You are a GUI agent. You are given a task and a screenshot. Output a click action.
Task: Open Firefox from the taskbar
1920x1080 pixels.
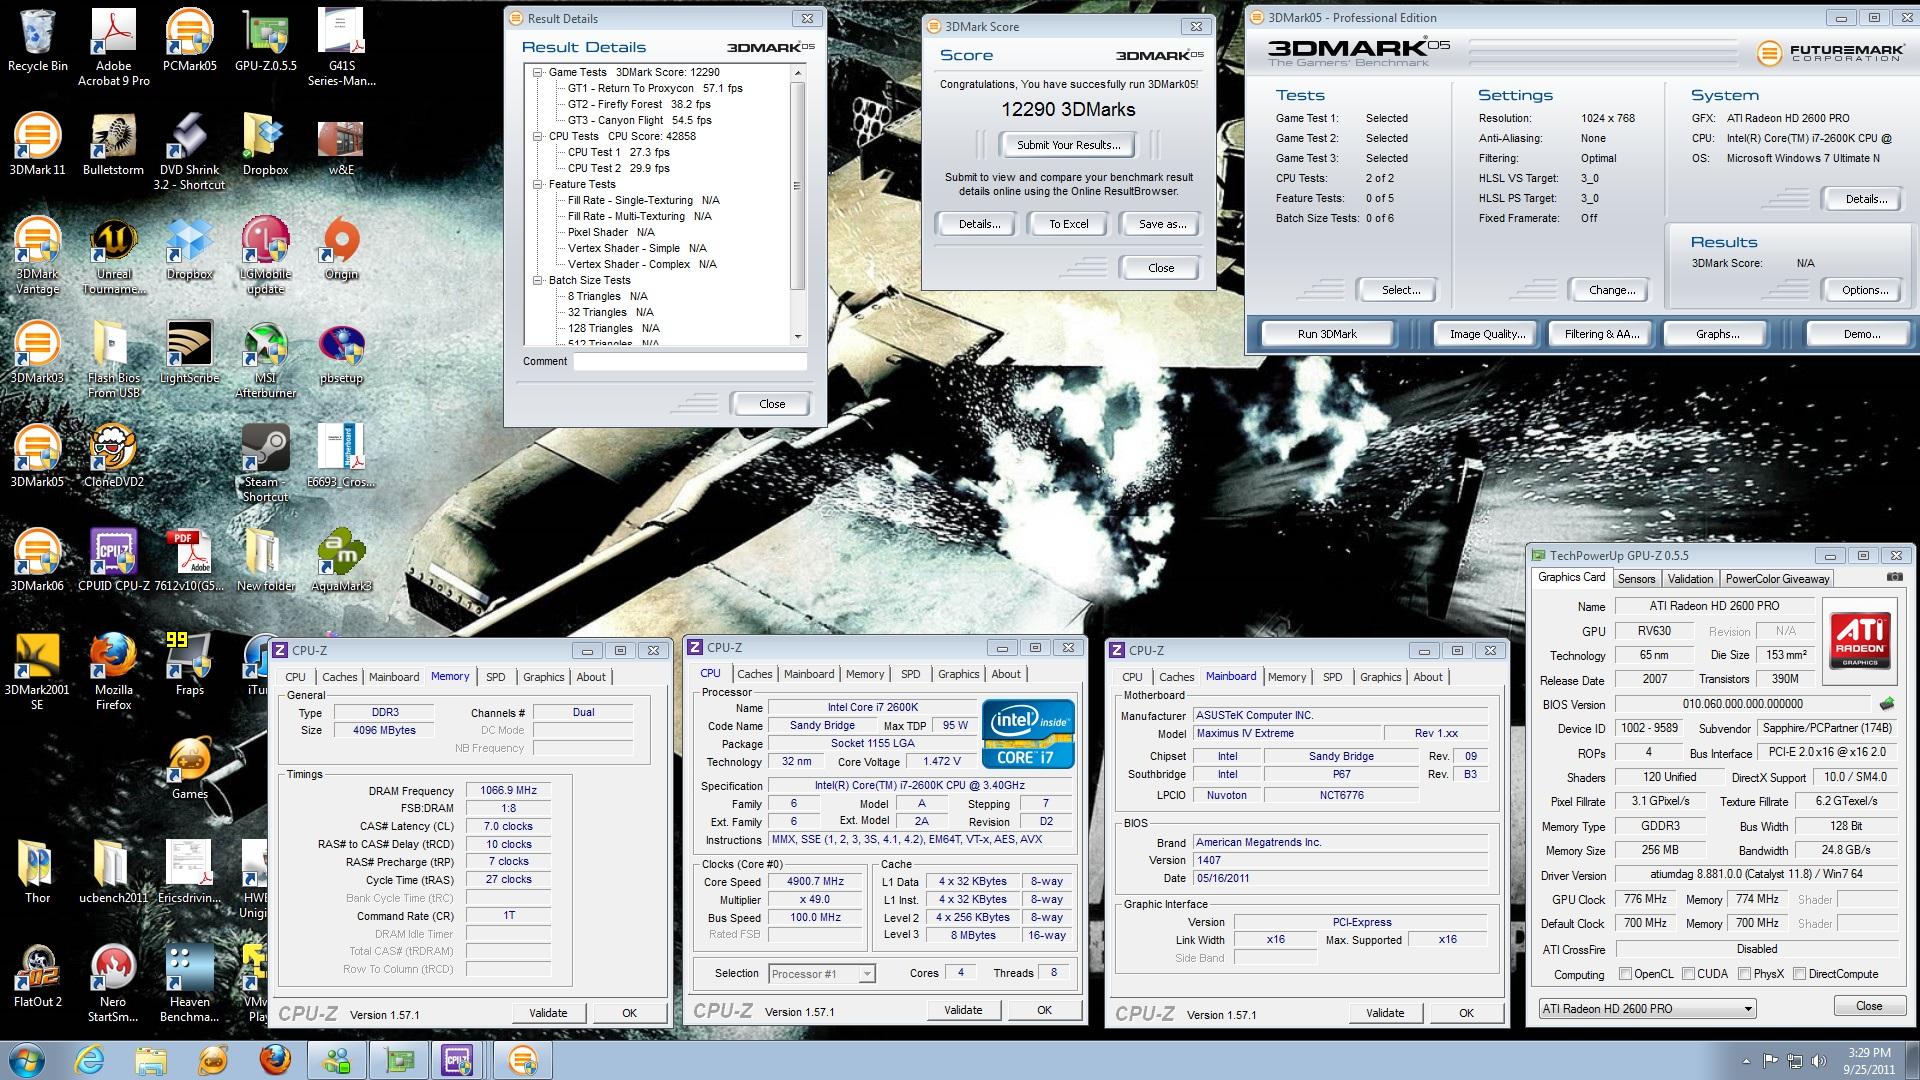(x=274, y=1060)
